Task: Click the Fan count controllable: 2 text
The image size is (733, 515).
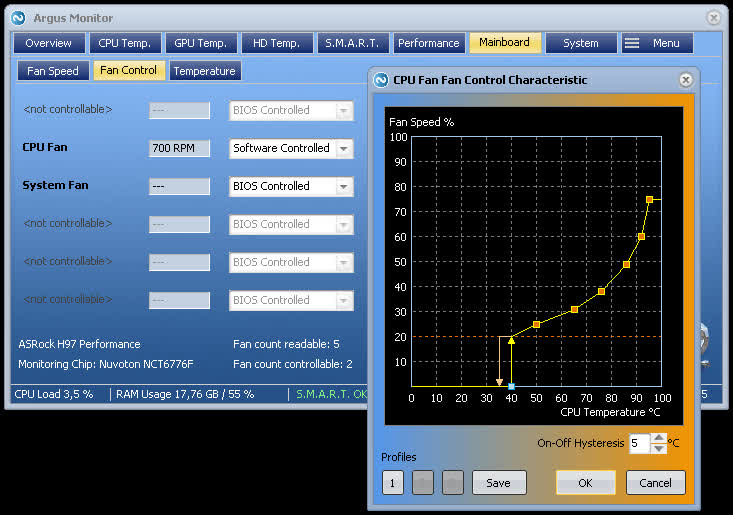Action: (293, 365)
